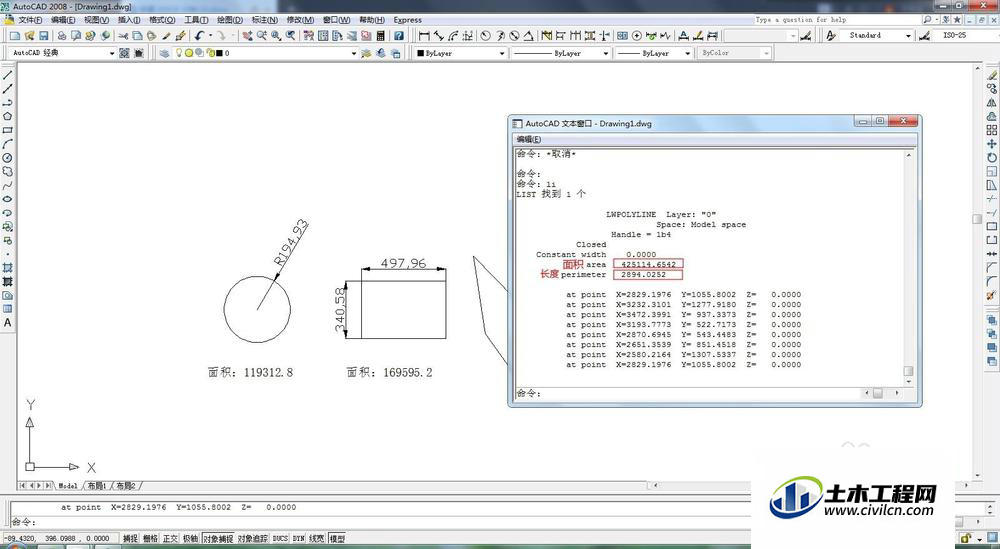Click the Pan realtime icon

pos(247,36)
